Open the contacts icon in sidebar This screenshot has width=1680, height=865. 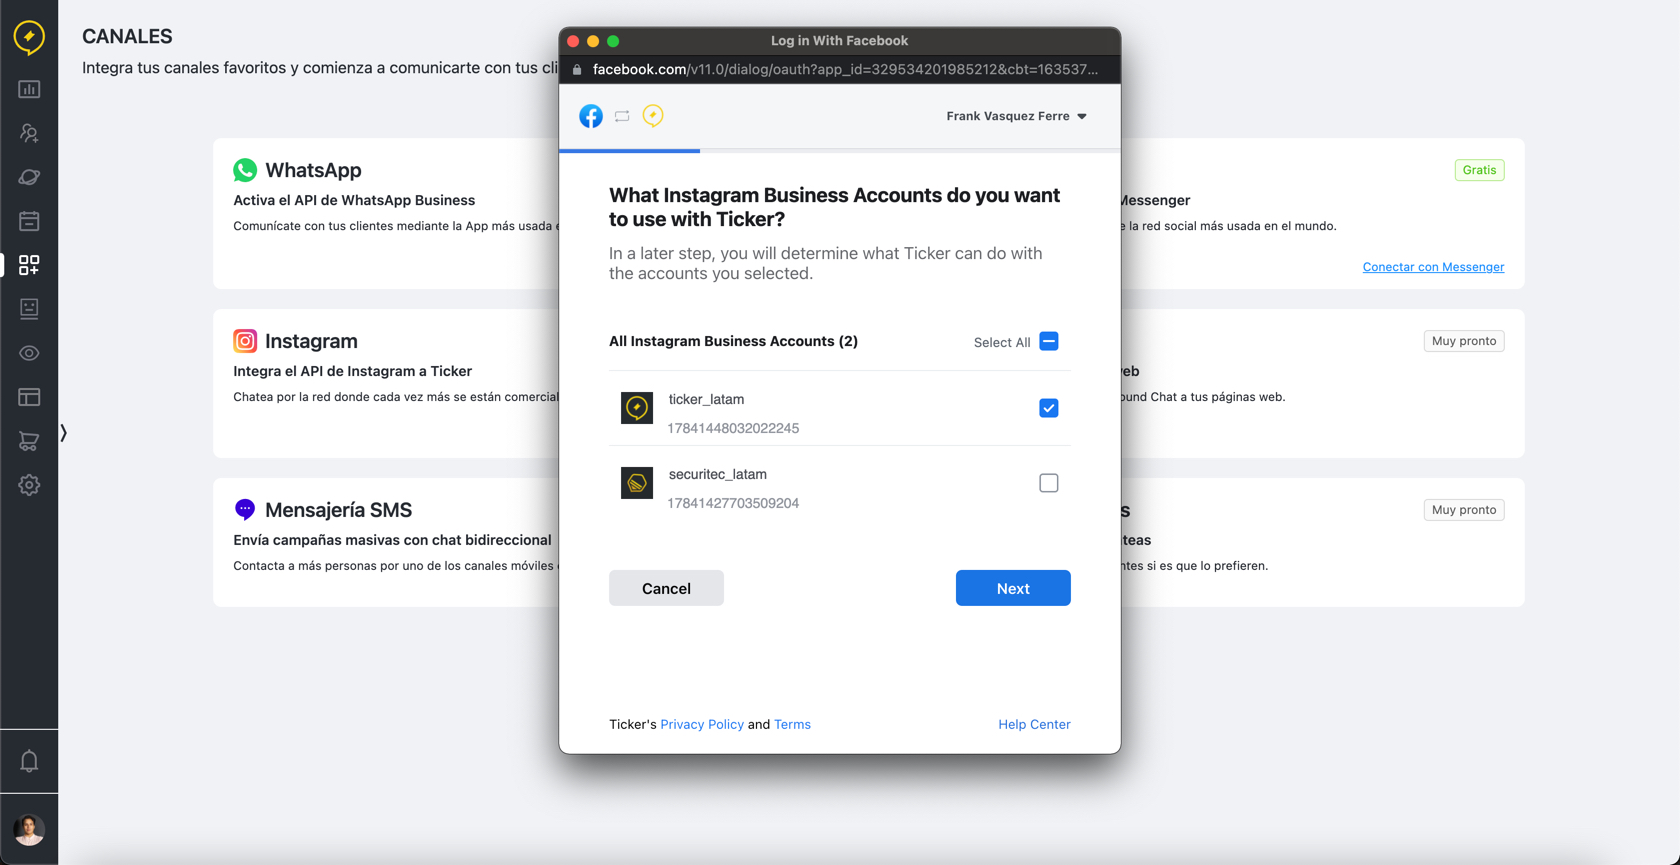(29, 133)
